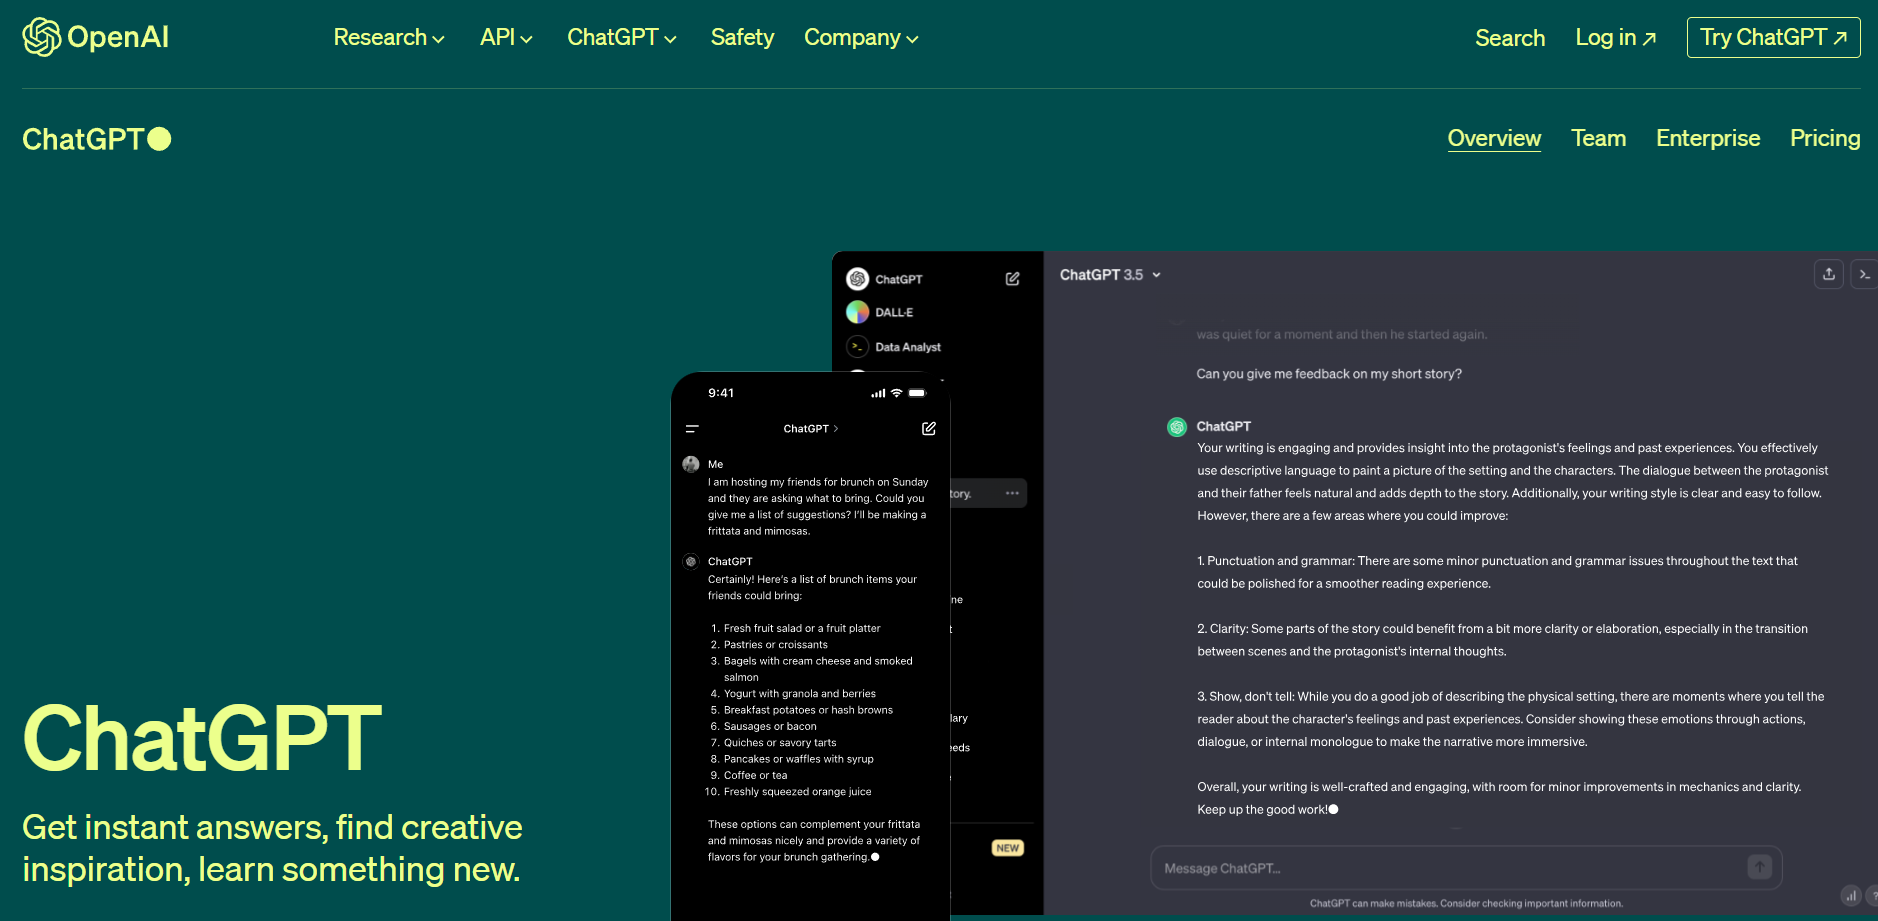Viewport: 1878px width, 921px height.
Task: Open the Safety page
Action: coord(742,38)
